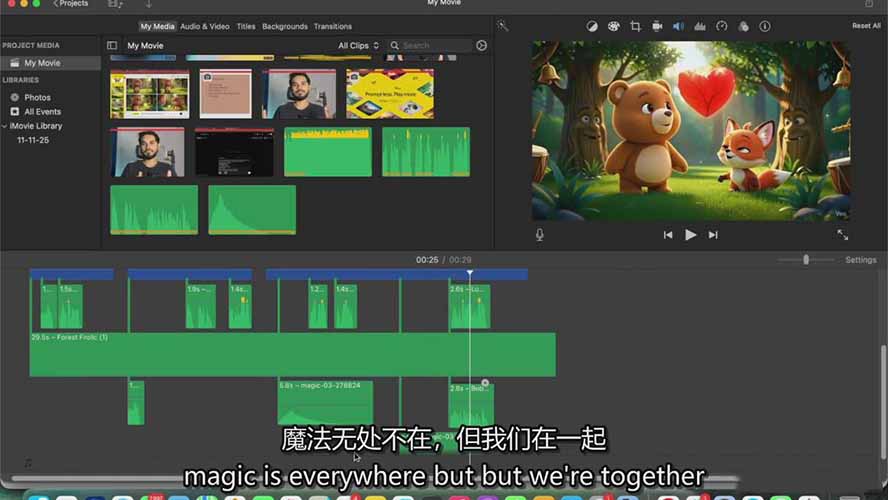Select the cropping tool
This screenshot has height=500, width=888.
coord(635,26)
